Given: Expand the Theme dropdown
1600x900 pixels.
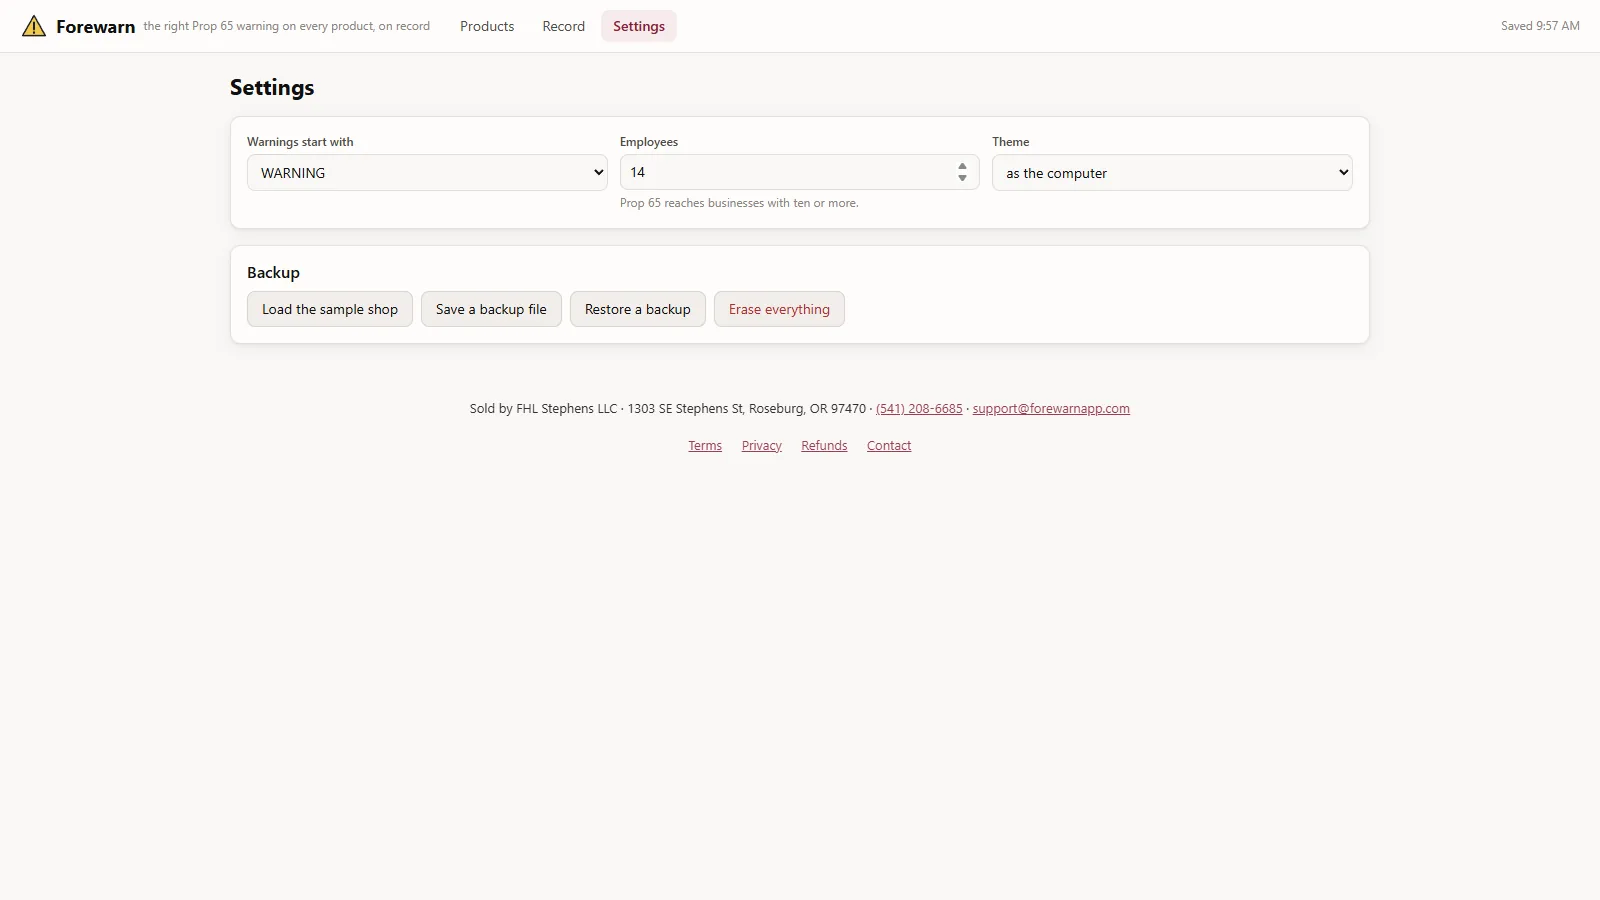Looking at the screenshot, I should click(1172, 172).
